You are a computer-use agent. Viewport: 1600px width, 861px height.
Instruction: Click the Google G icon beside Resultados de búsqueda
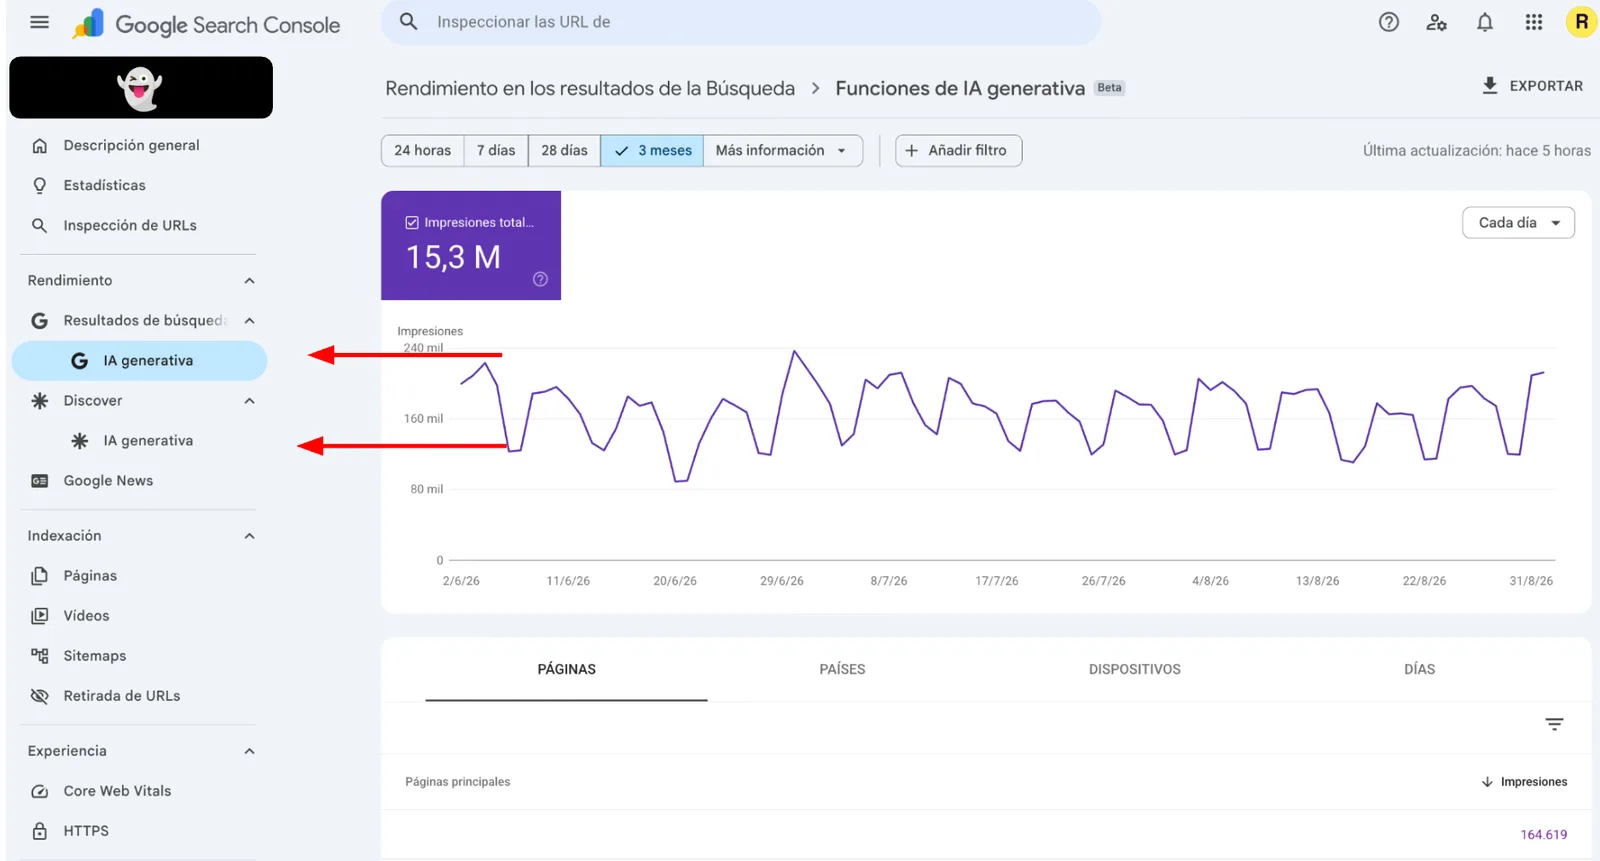[x=40, y=321]
